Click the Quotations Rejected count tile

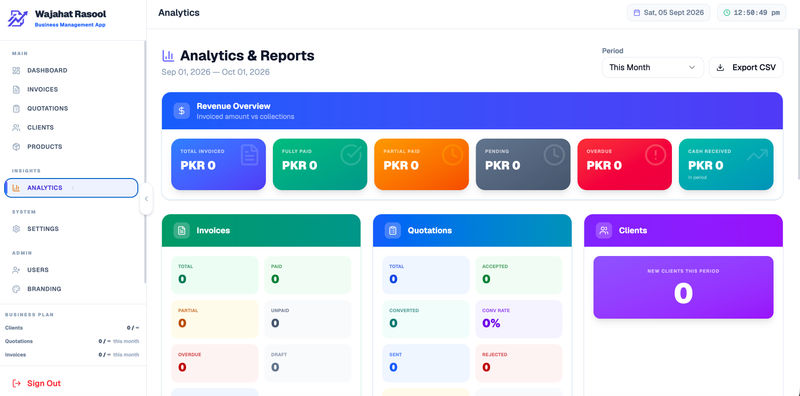point(519,363)
